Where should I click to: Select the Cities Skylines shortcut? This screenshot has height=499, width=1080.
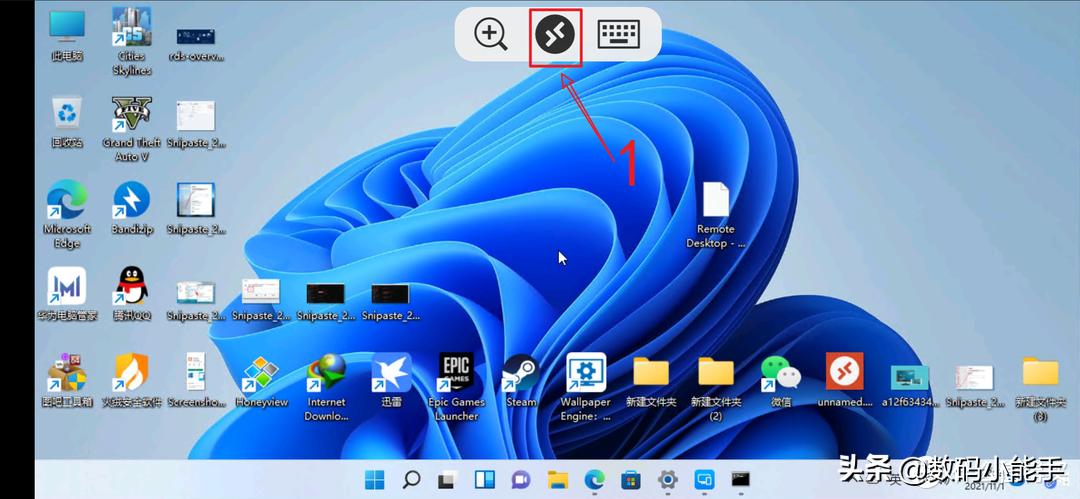pos(132,41)
